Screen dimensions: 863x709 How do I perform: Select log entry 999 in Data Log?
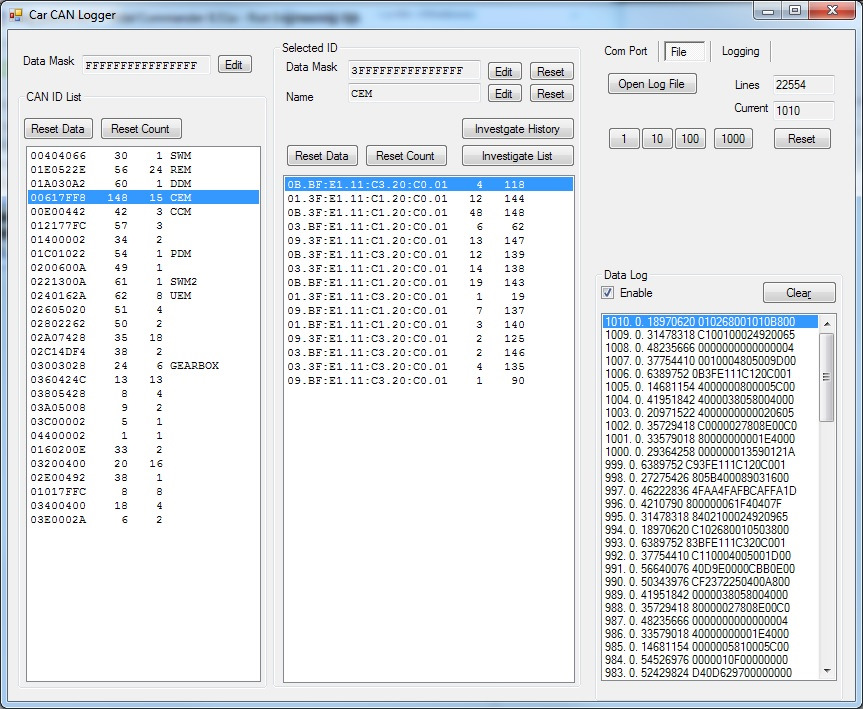[x=711, y=465]
